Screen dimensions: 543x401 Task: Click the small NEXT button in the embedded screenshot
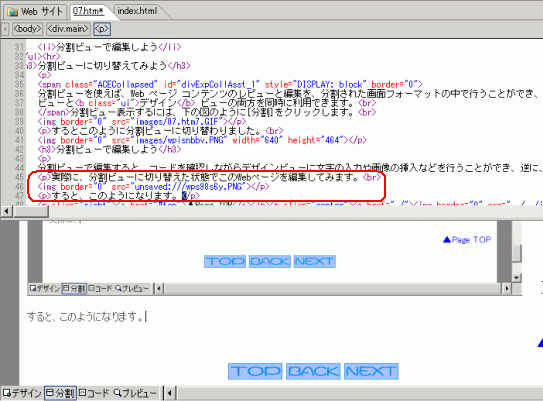click(x=314, y=261)
